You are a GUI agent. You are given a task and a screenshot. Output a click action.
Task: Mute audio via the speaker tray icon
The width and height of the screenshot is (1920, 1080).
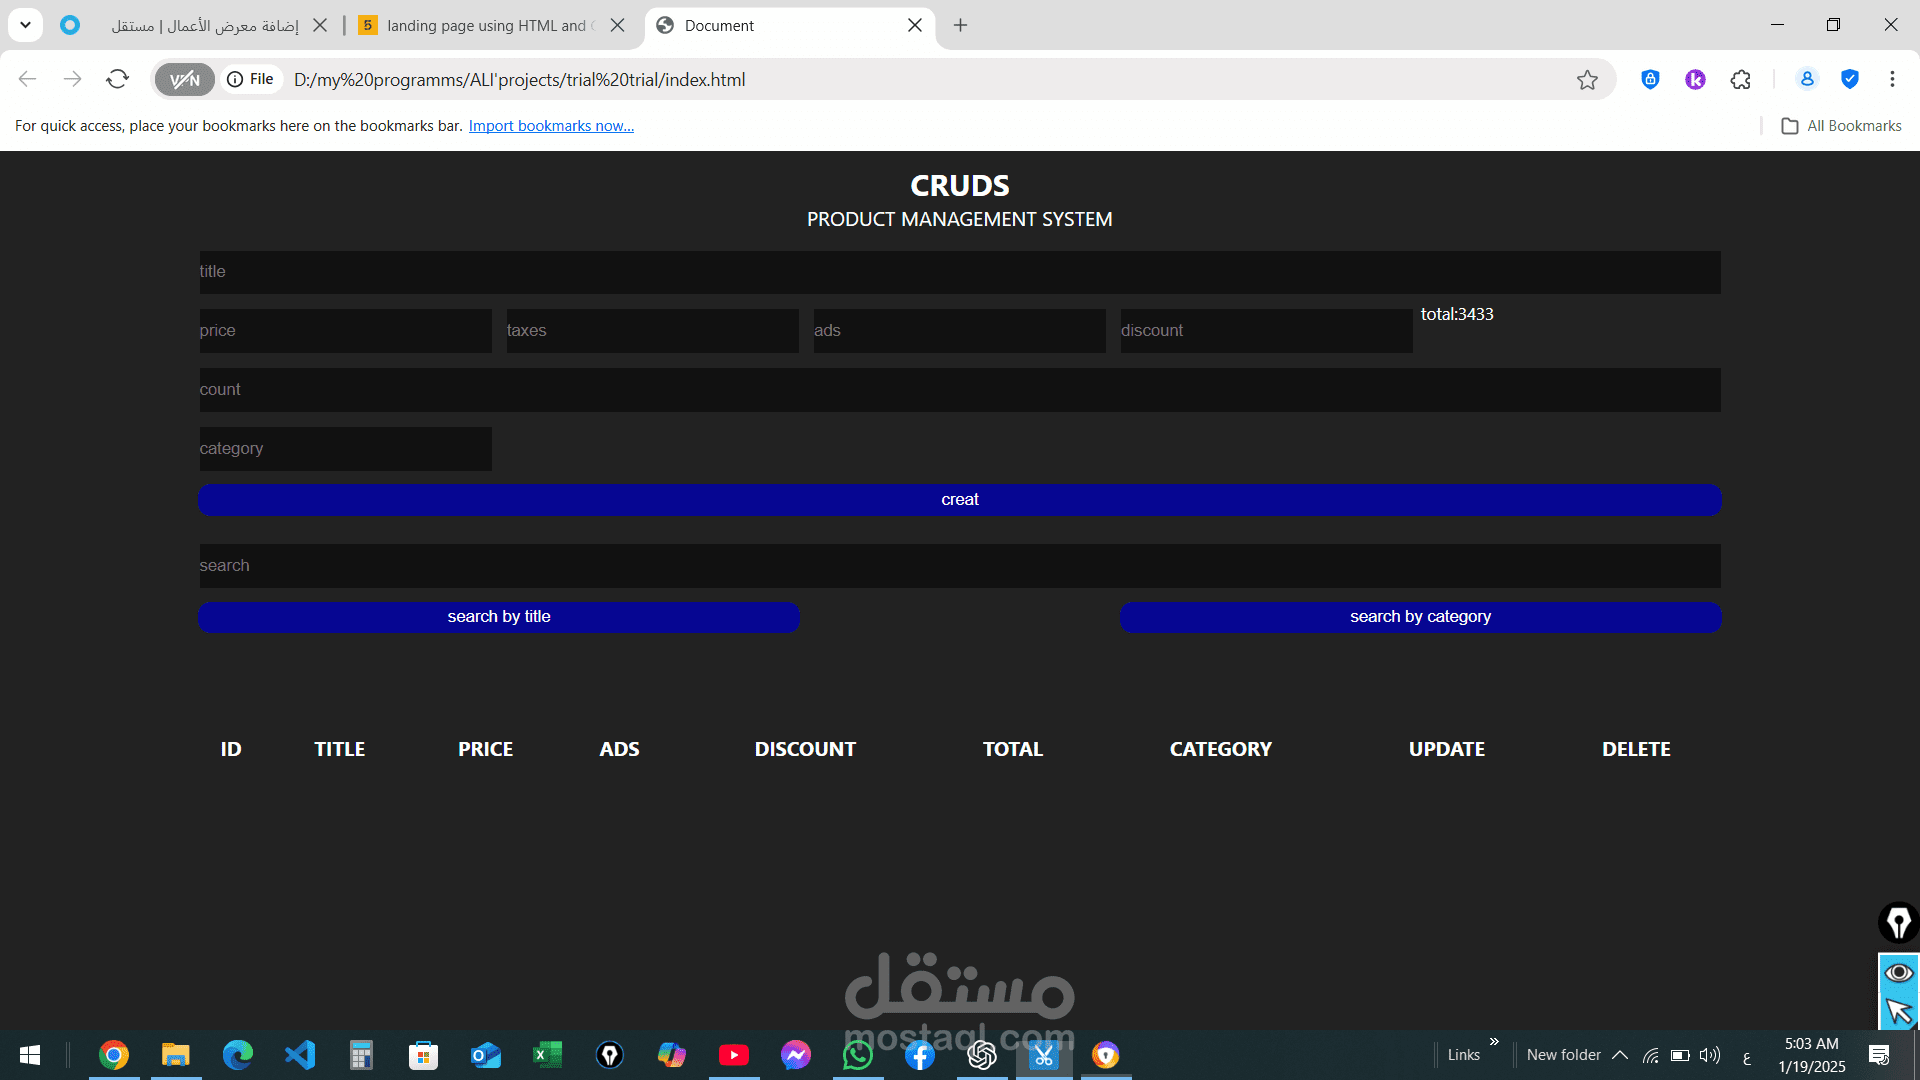(x=1709, y=1055)
